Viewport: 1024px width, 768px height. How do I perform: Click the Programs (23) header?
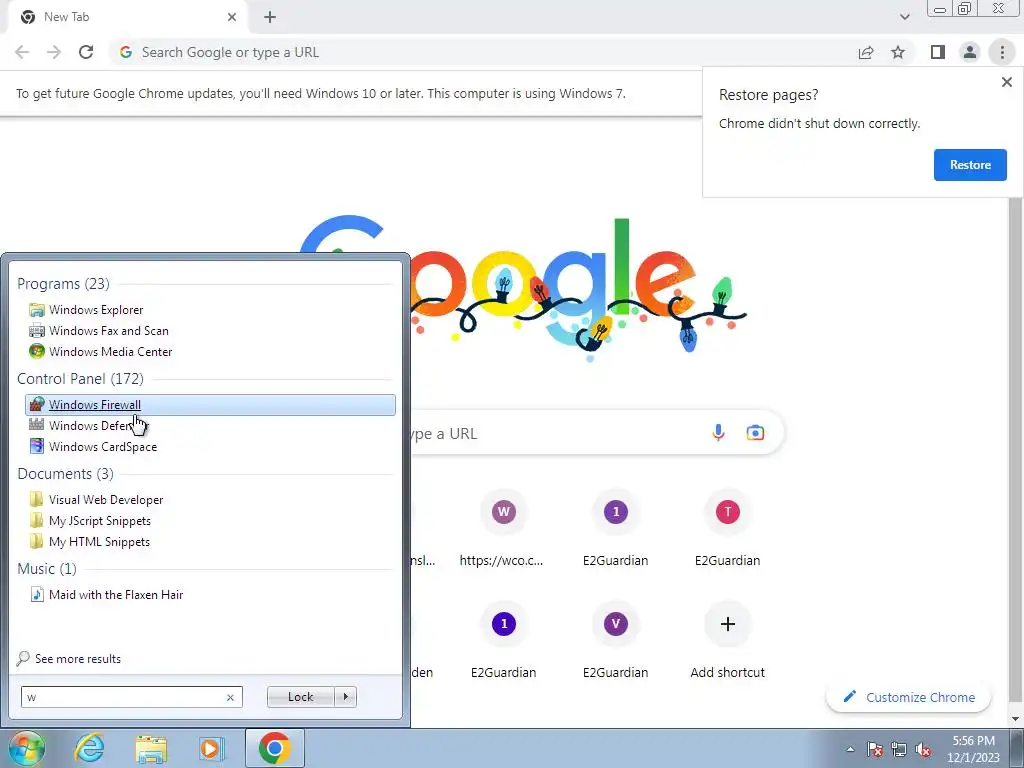[63, 283]
